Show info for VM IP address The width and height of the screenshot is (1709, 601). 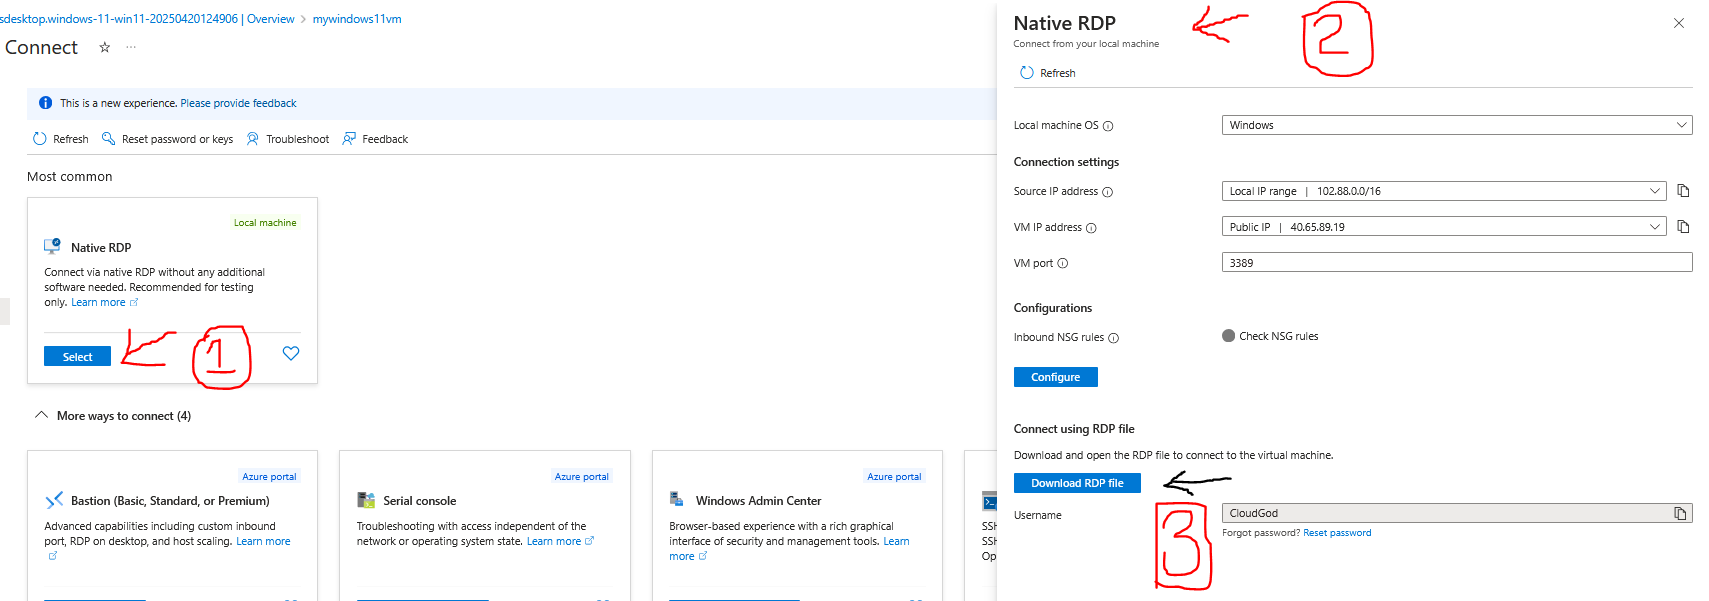(x=1091, y=228)
